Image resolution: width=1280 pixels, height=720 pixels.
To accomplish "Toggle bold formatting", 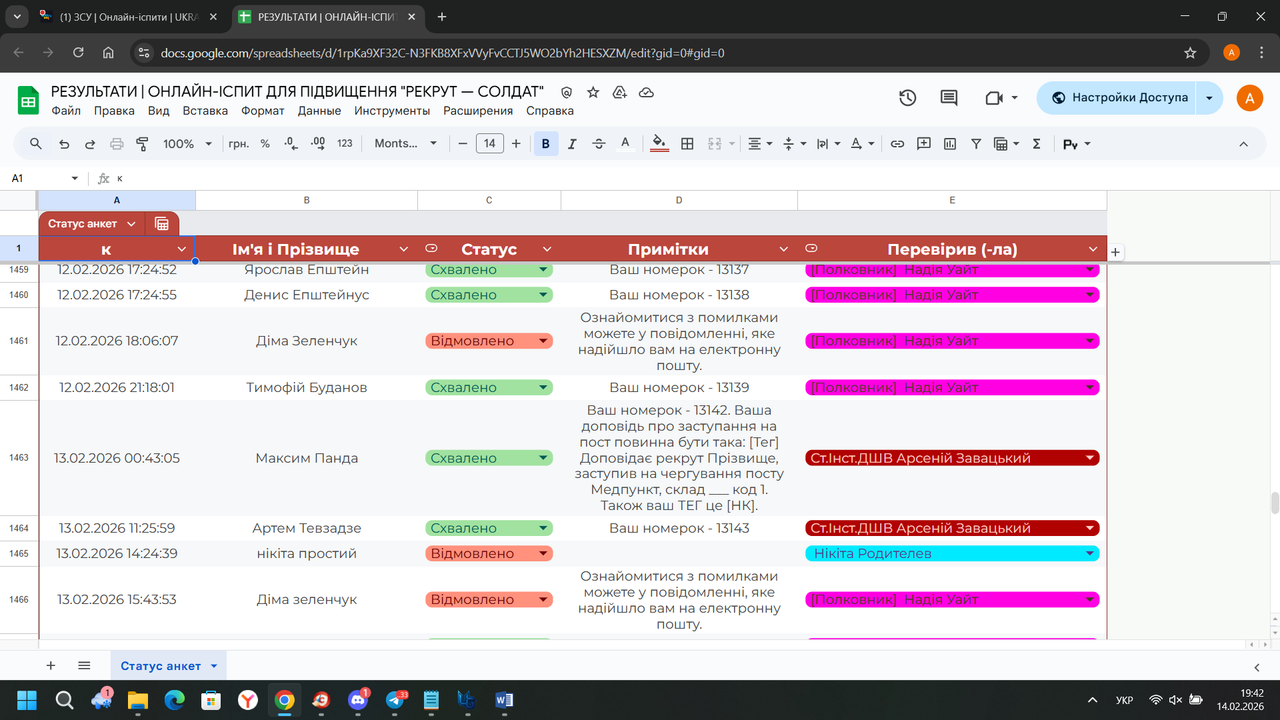I will click(545, 144).
